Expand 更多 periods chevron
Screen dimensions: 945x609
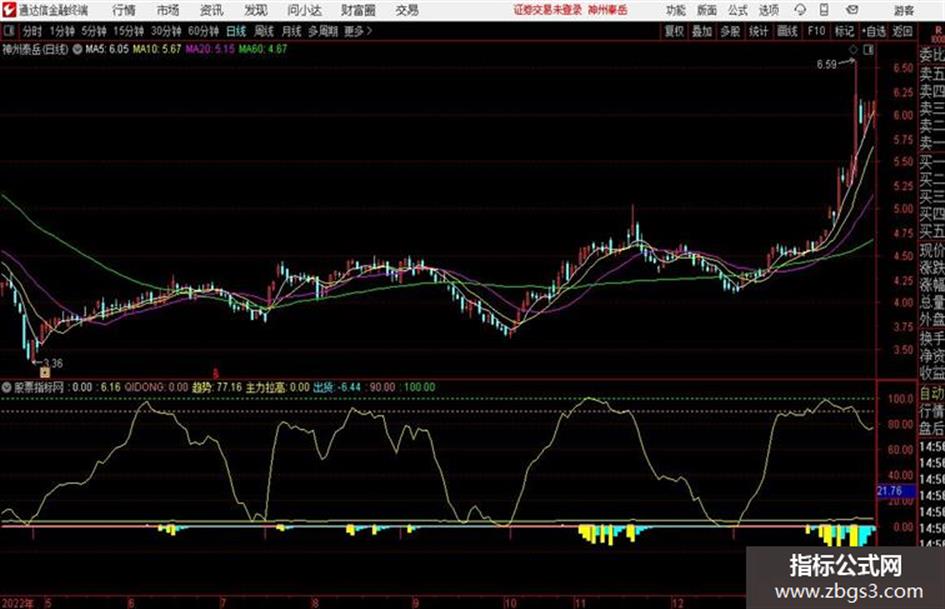pos(358,31)
